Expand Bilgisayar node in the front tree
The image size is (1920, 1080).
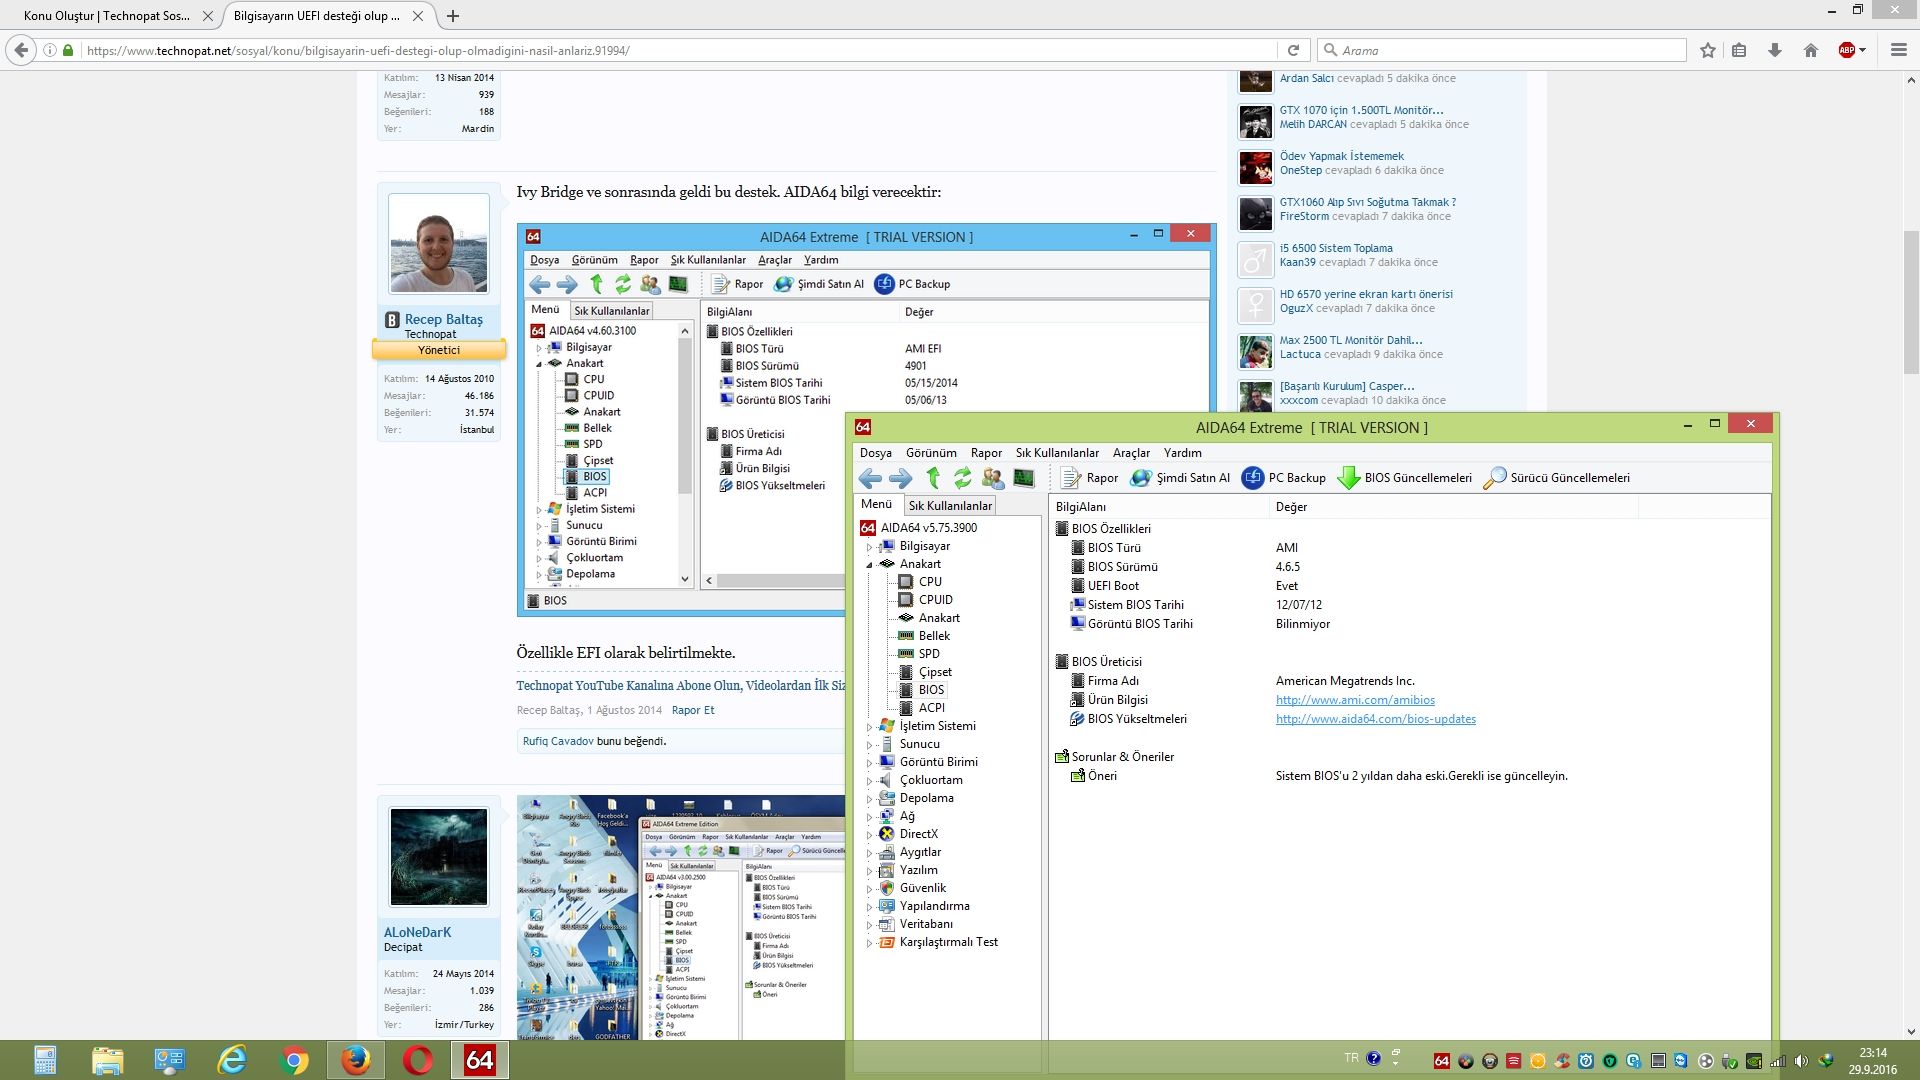click(869, 547)
